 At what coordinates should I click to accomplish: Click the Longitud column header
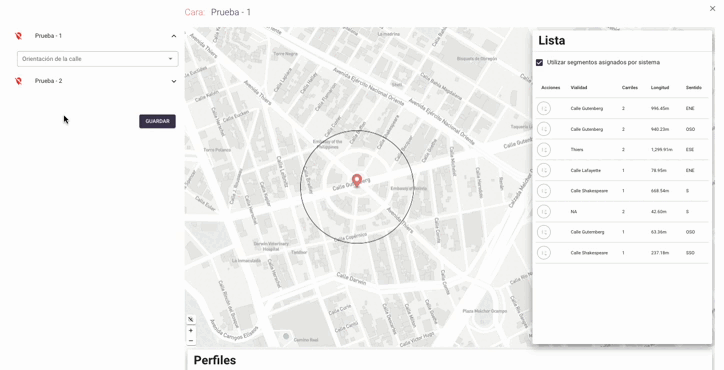pyautogui.click(x=660, y=87)
